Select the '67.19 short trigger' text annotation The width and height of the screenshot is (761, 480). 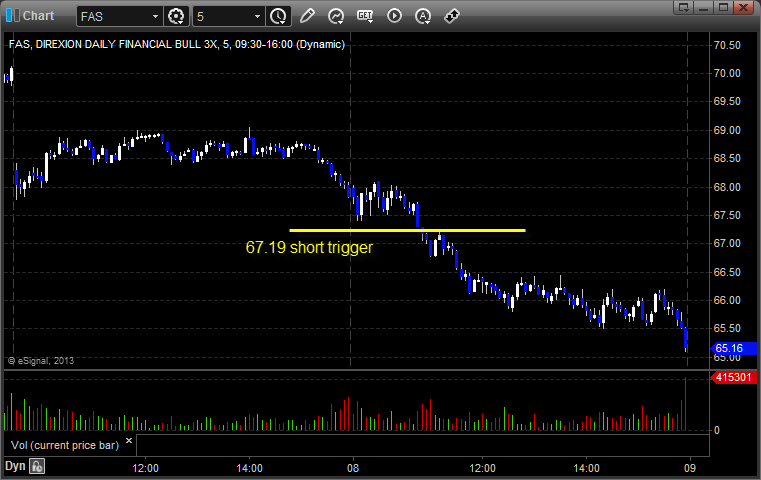pyautogui.click(x=309, y=248)
